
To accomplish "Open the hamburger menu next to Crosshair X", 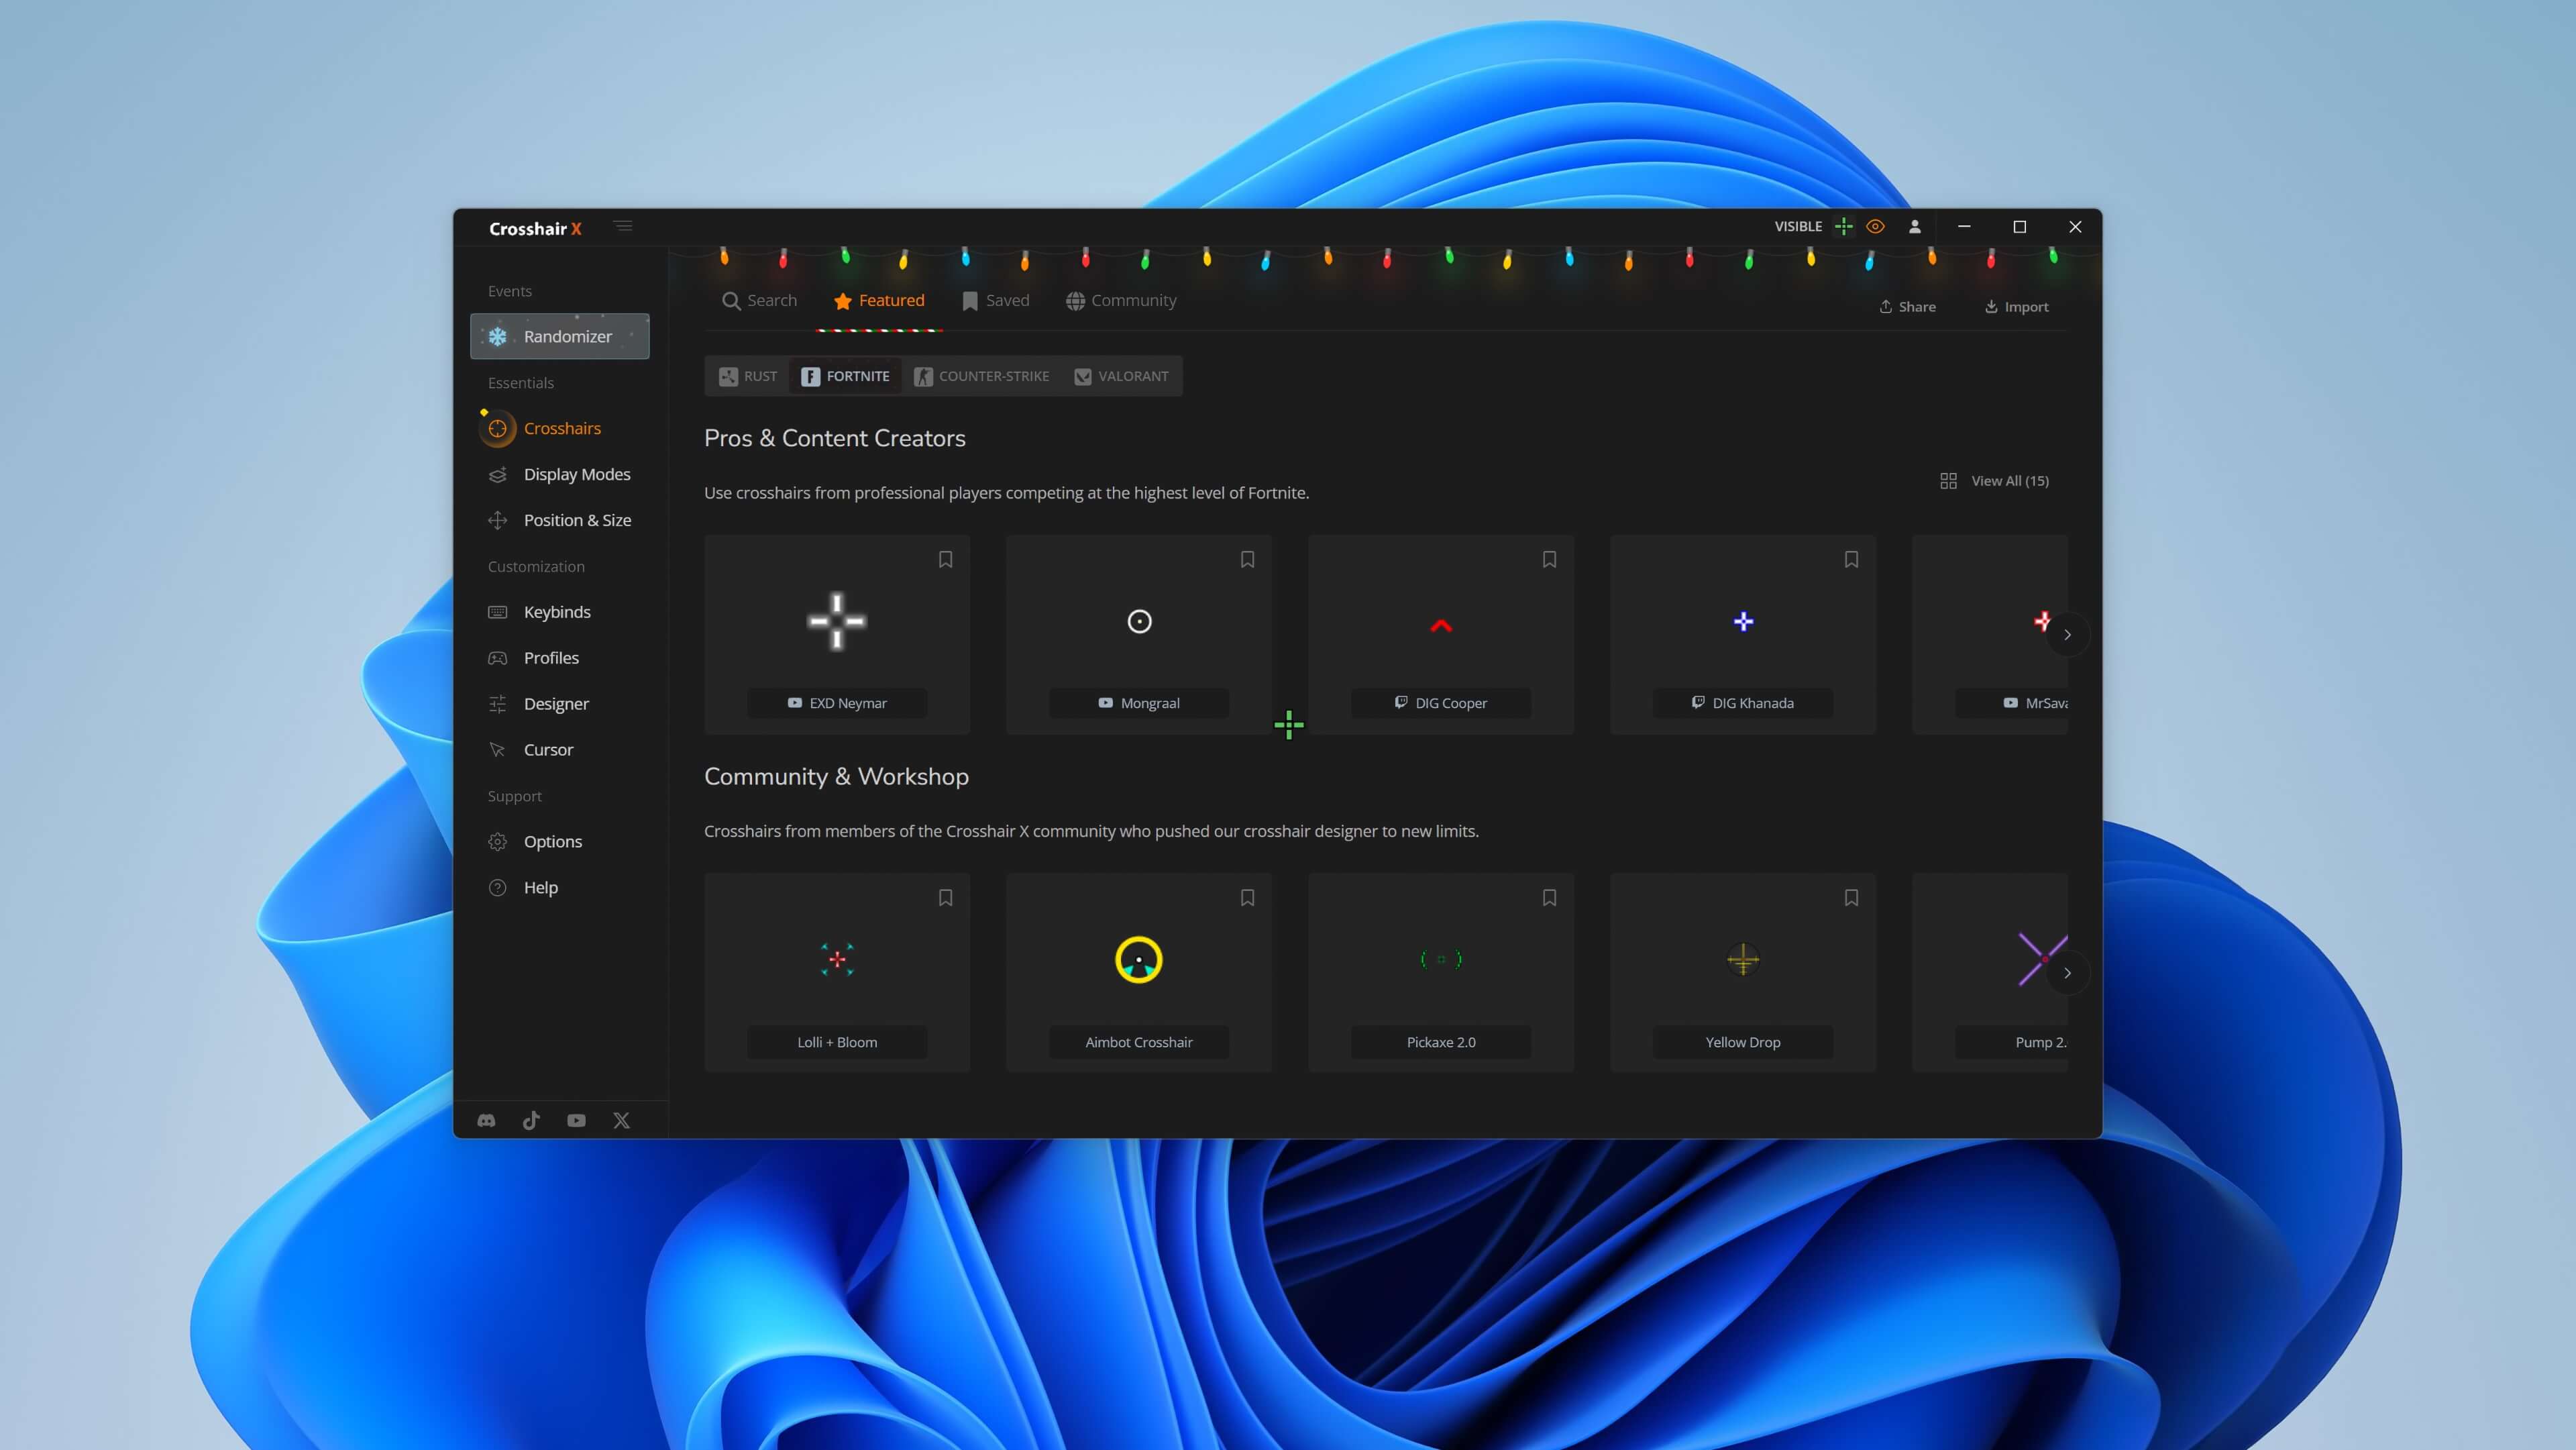I will (624, 226).
